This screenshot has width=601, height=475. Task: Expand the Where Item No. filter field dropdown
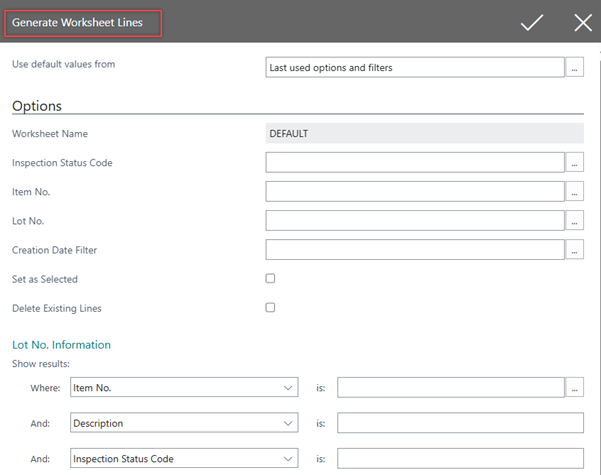tap(288, 387)
